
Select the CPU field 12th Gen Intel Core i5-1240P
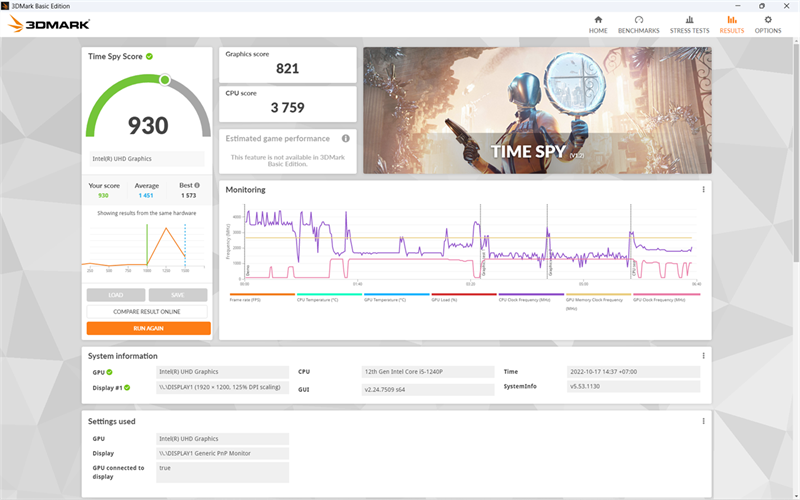pyautogui.click(x=428, y=371)
